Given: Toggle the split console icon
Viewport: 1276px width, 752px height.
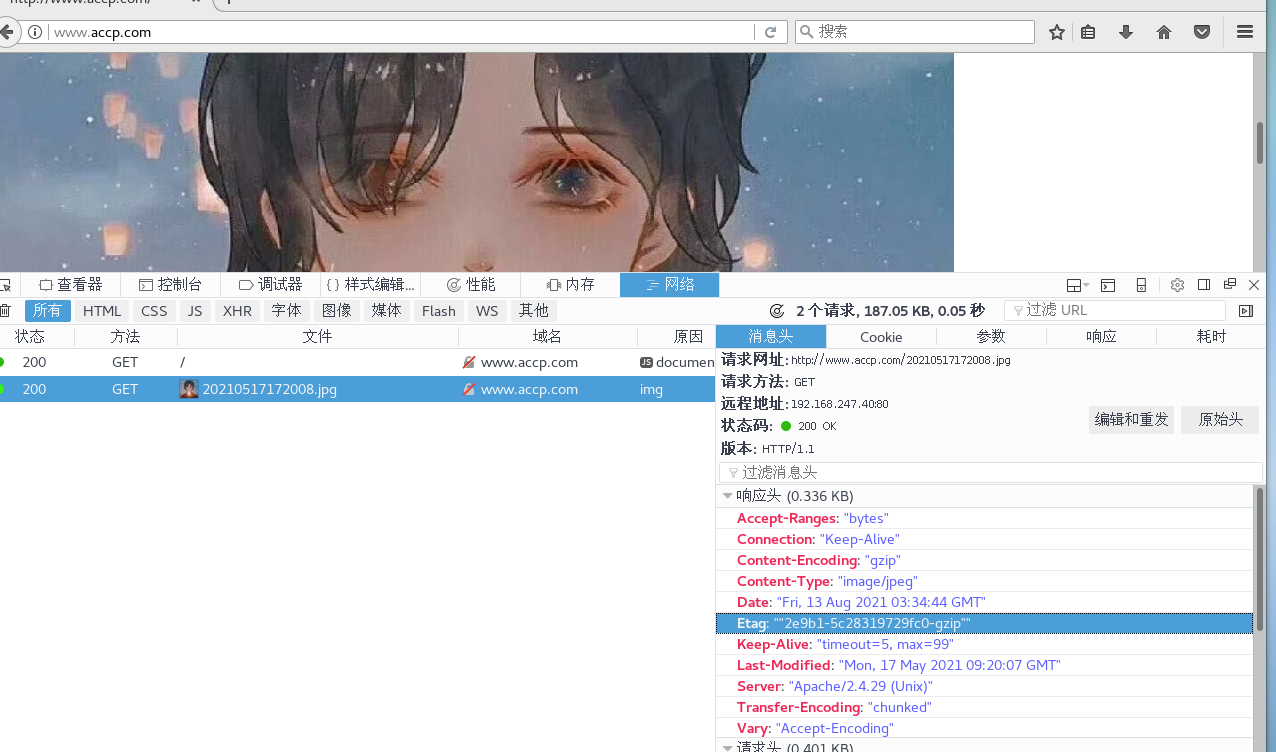Looking at the screenshot, I should coord(1108,285).
